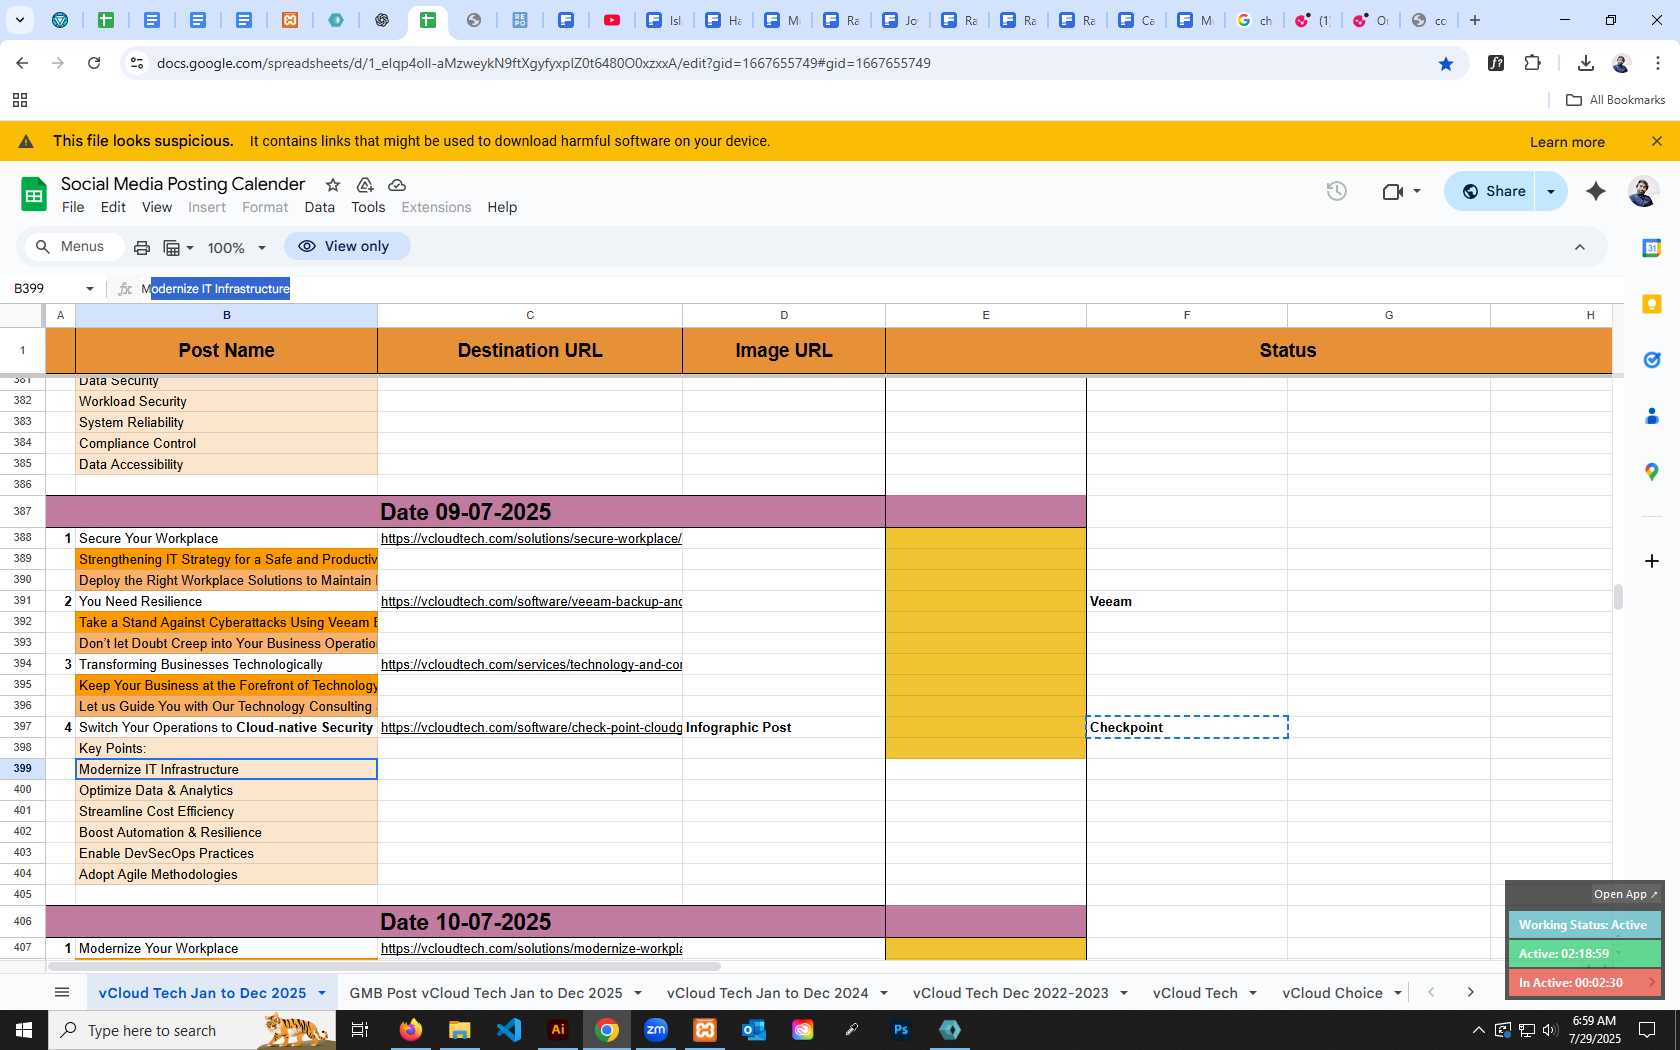Open Google Keep side panel

coord(1652,304)
